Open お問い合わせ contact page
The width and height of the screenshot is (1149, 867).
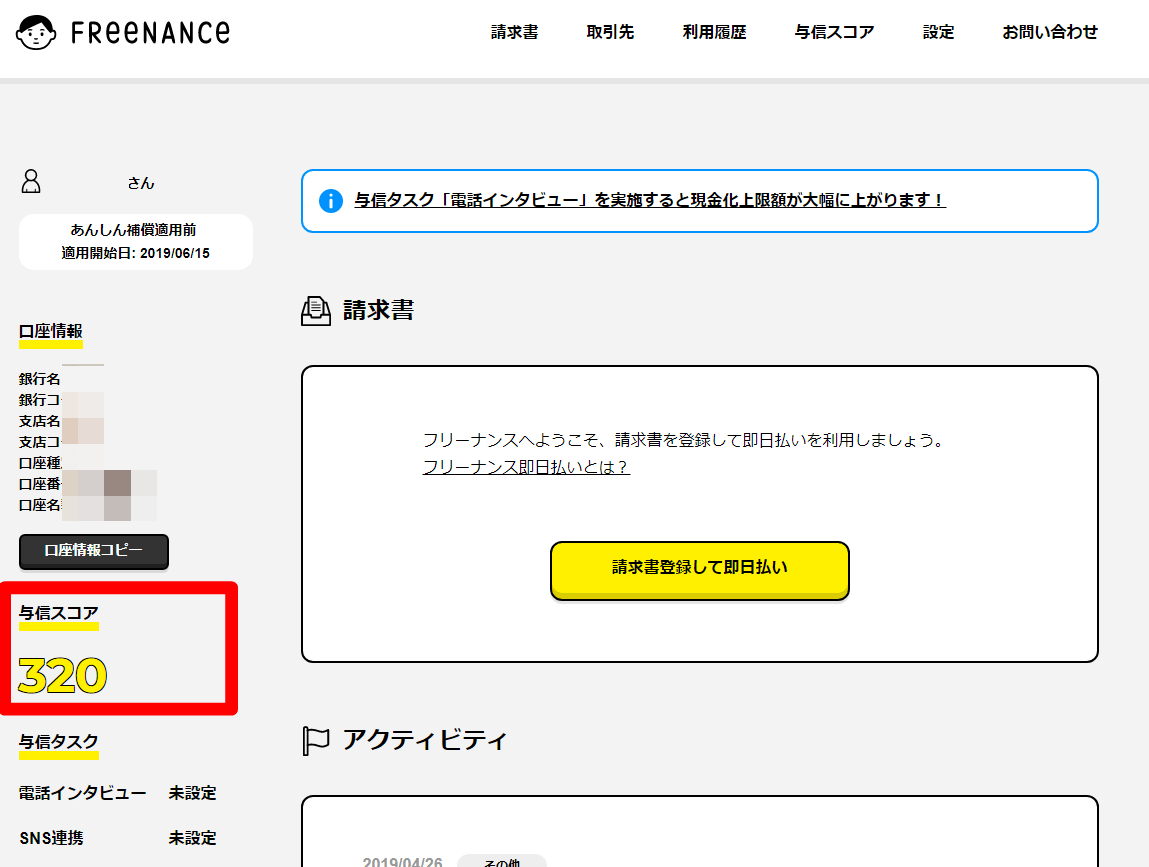1050,32
